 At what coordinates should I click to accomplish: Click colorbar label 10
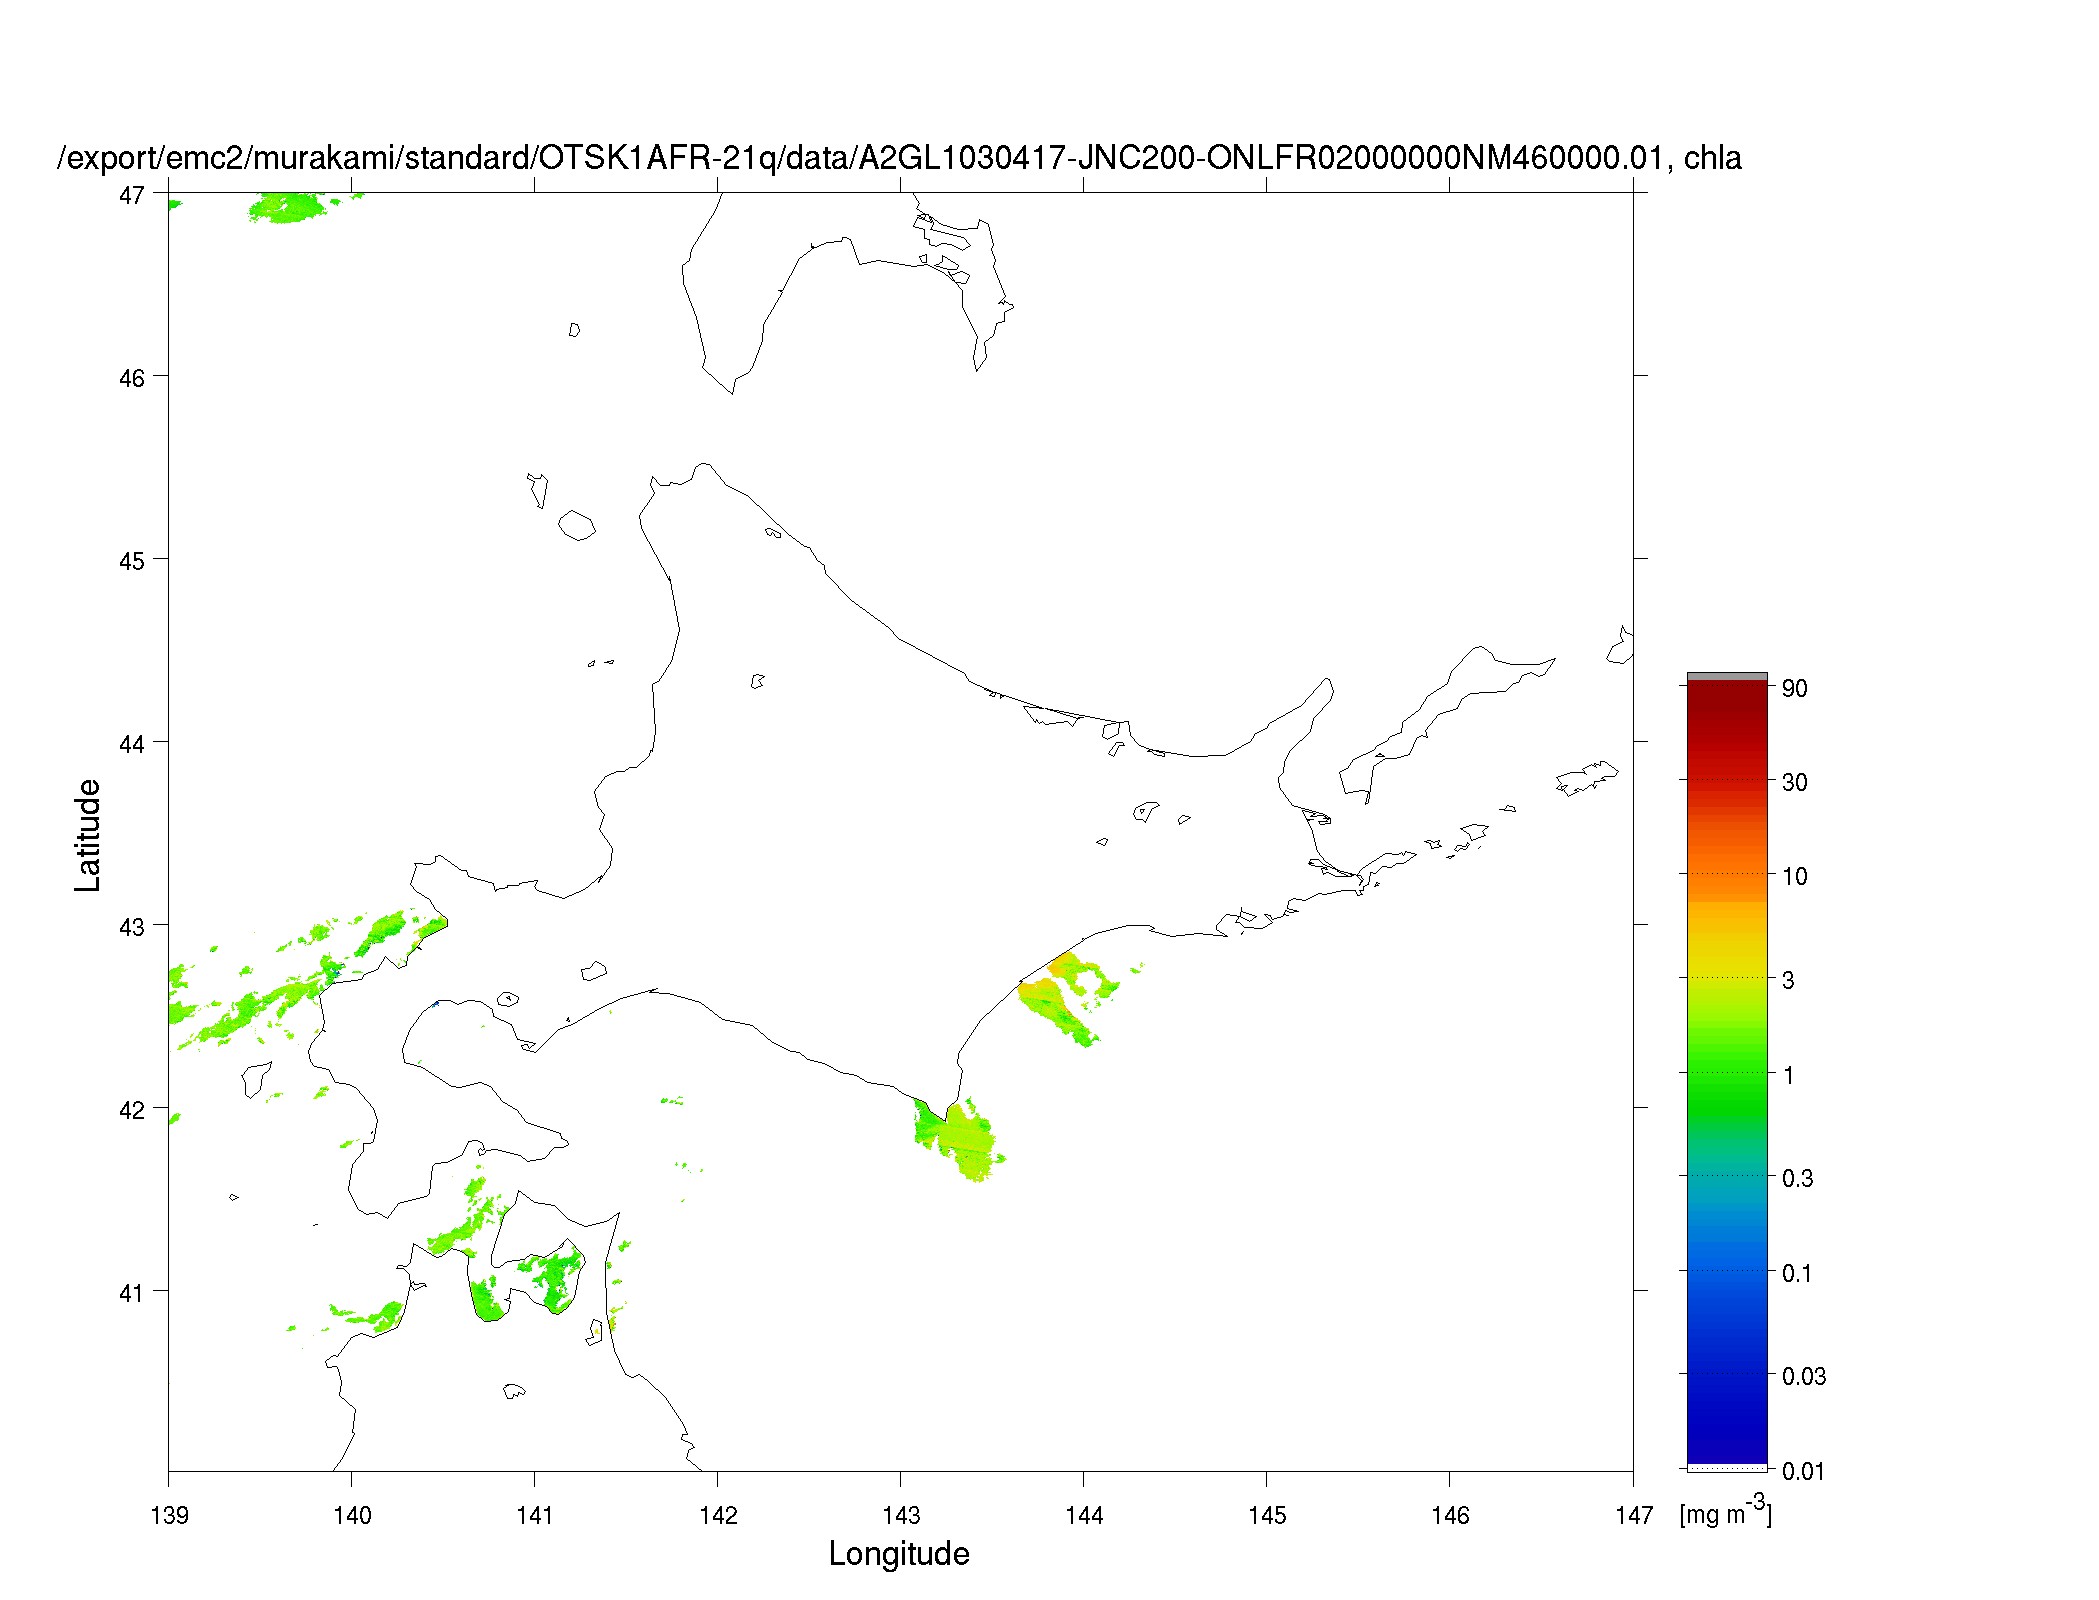tap(1795, 877)
